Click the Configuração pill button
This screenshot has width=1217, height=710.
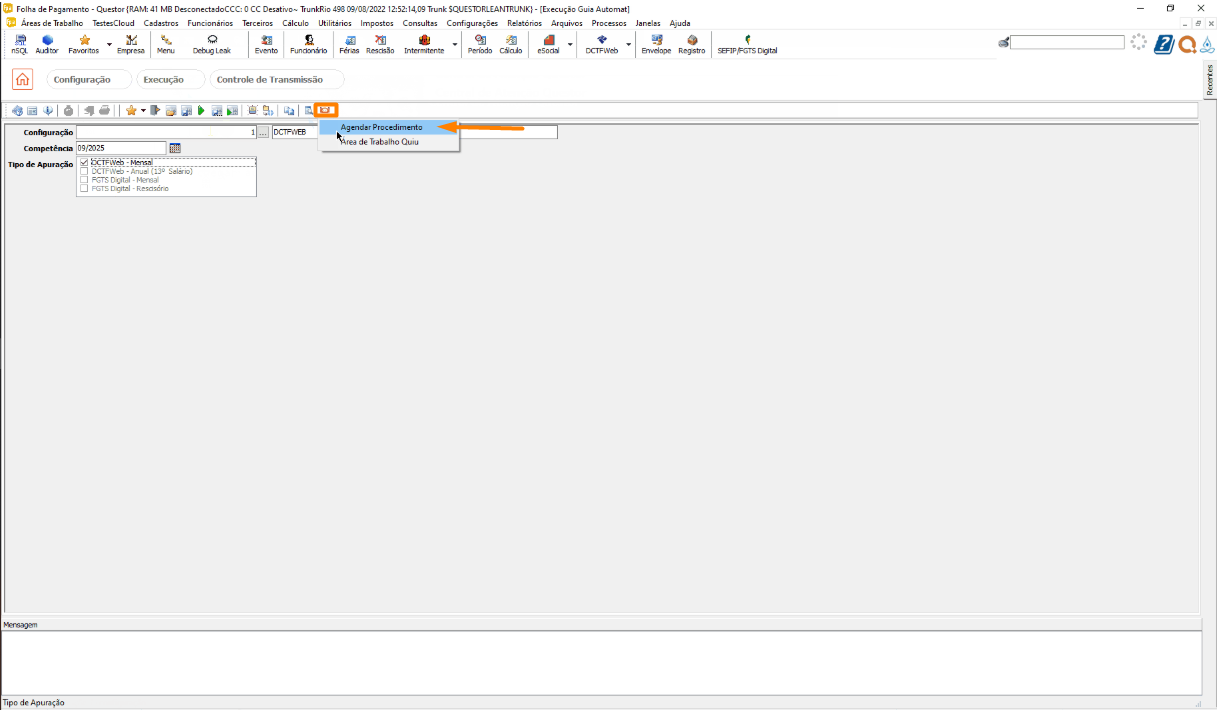point(82,80)
